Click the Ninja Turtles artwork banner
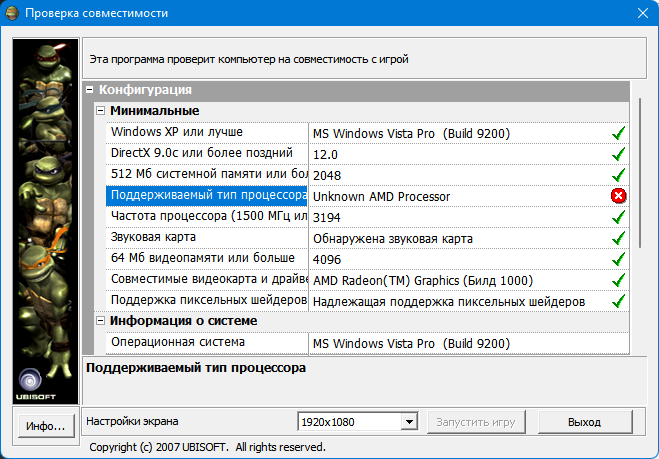 coord(45,222)
